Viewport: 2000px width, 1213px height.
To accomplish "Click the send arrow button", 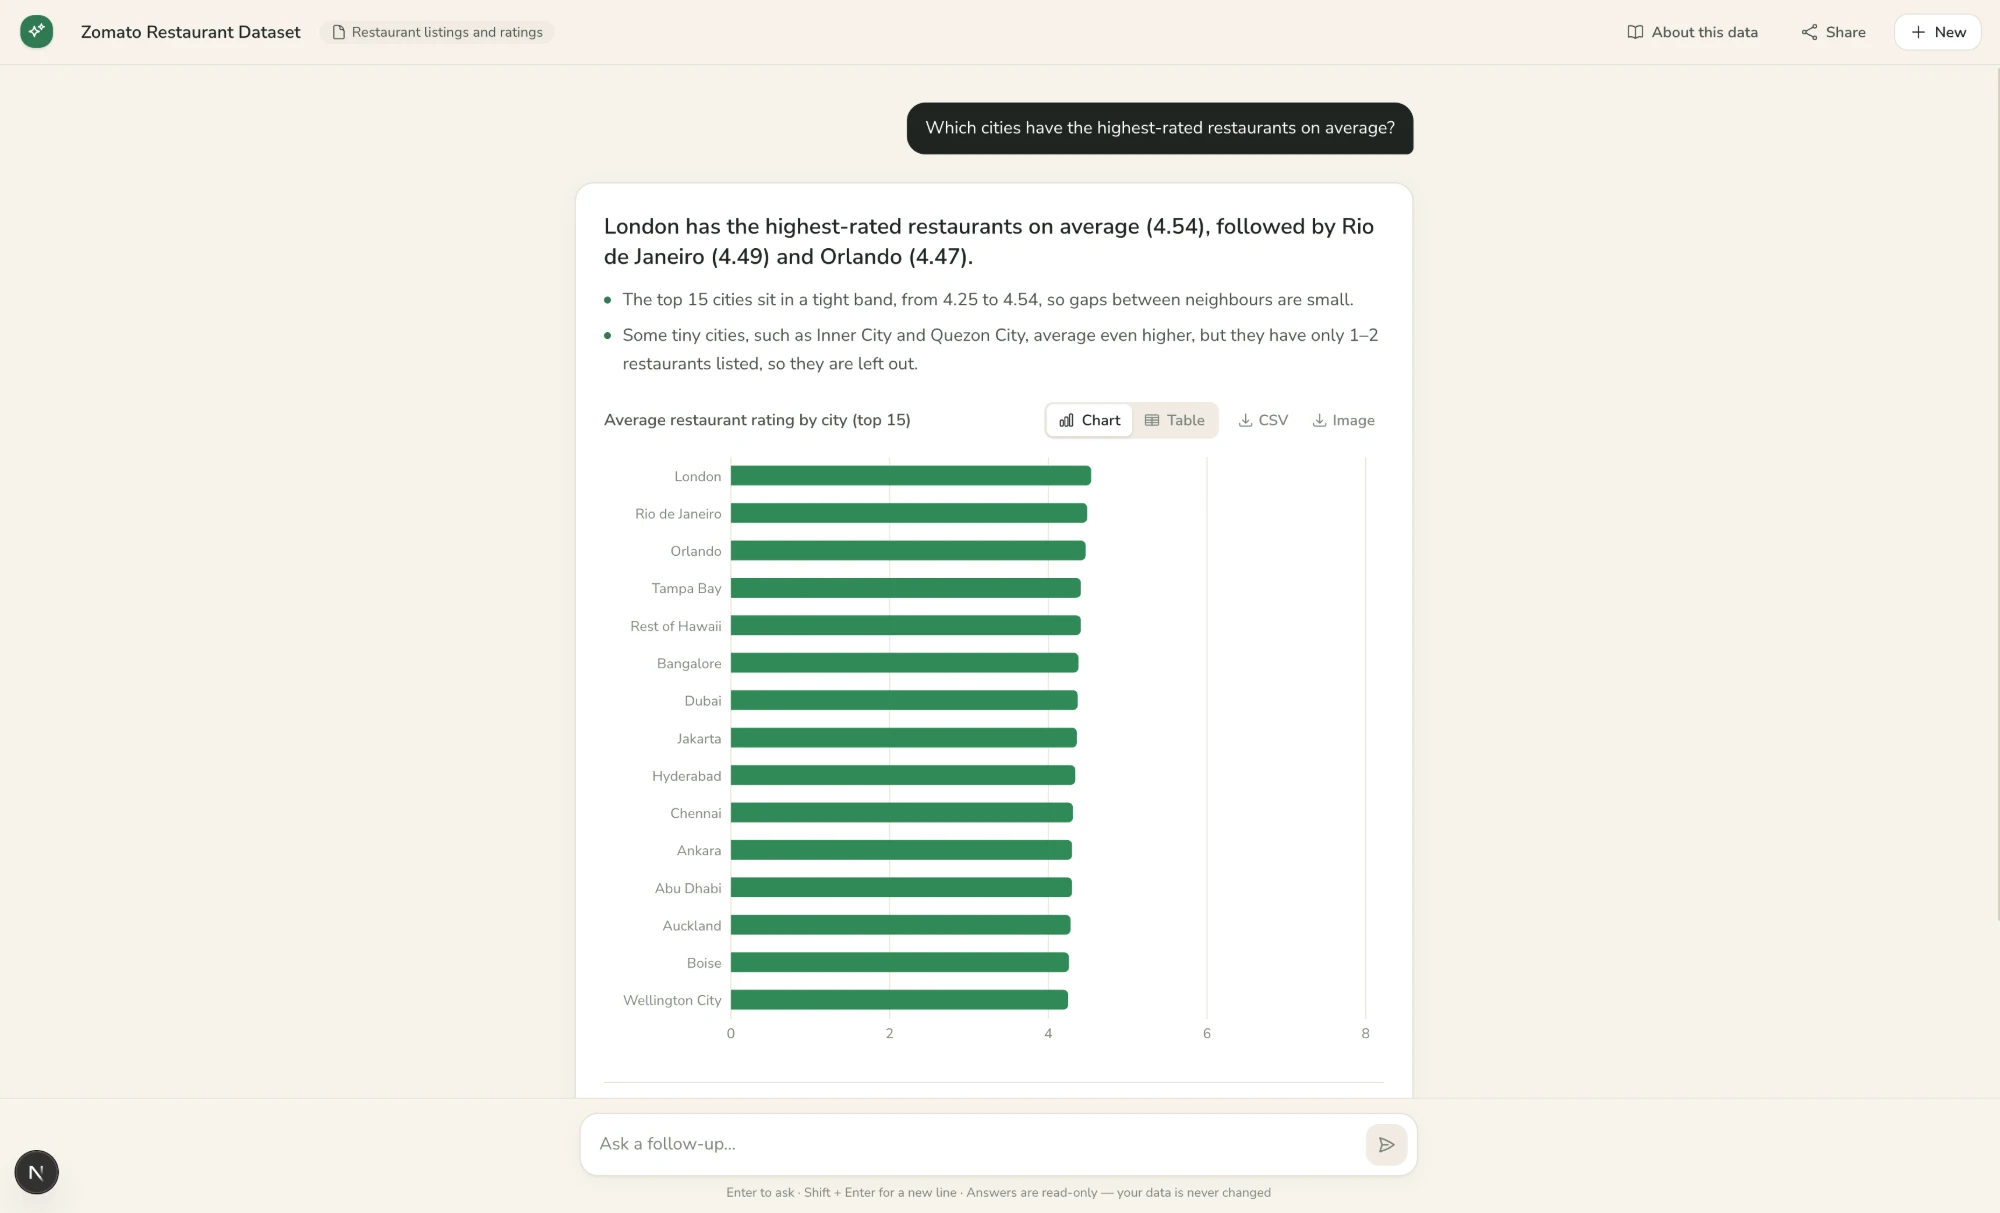I will click(1386, 1144).
